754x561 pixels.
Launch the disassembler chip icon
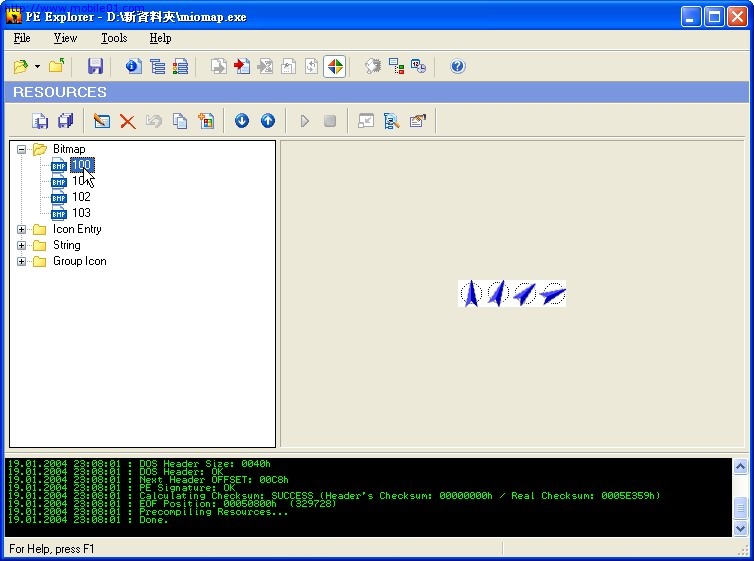point(373,66)
